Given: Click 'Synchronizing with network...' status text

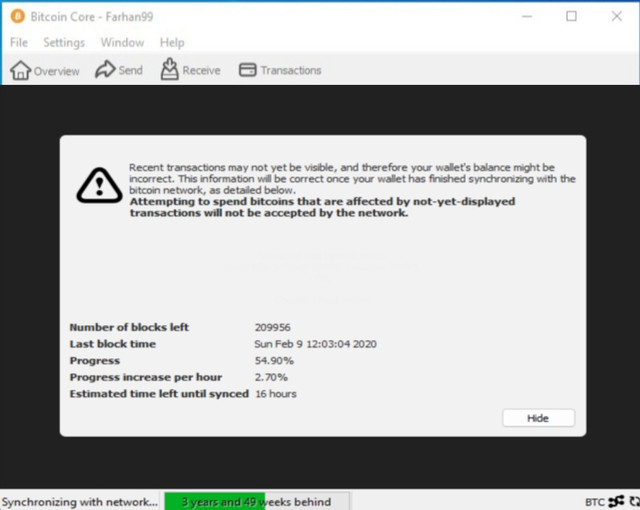Looking at the screenshot, I should pyautogui.click(x=80, y=502).
